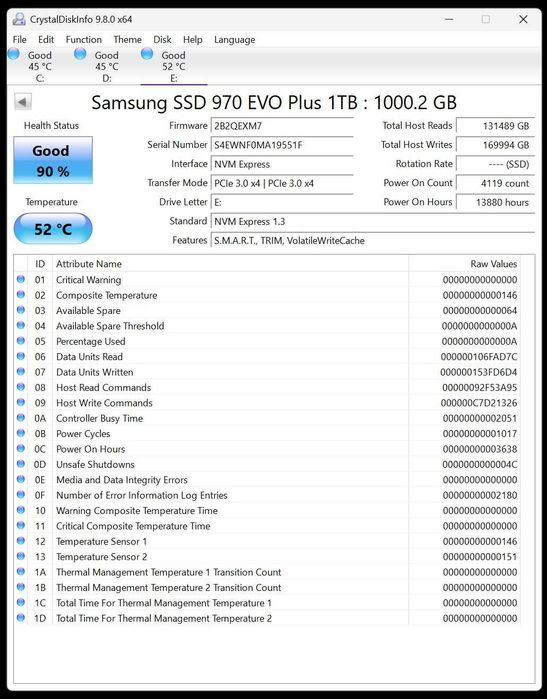The image size is (547, 699).
Task: Click status dot for Error Information Log Entries
Action: coord(21,495)
